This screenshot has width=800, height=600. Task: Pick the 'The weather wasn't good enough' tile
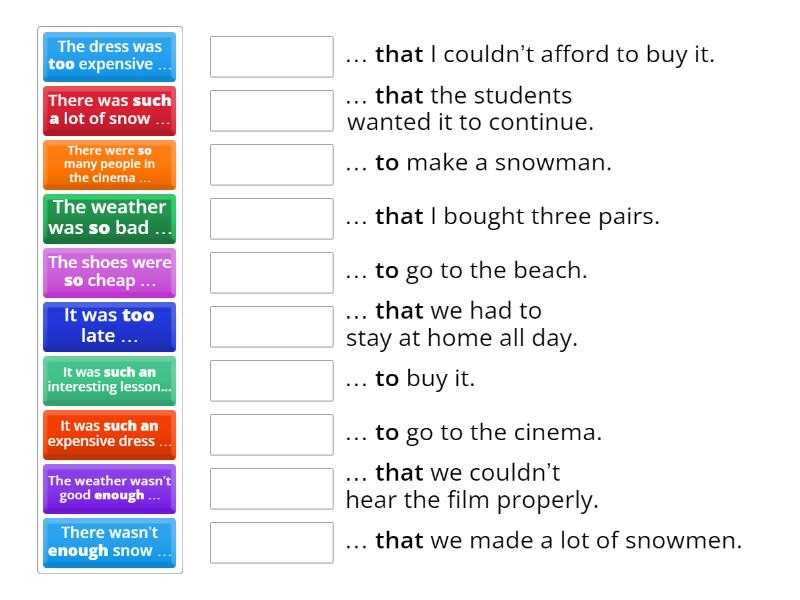pyautogui.click(x=110, y=488)
